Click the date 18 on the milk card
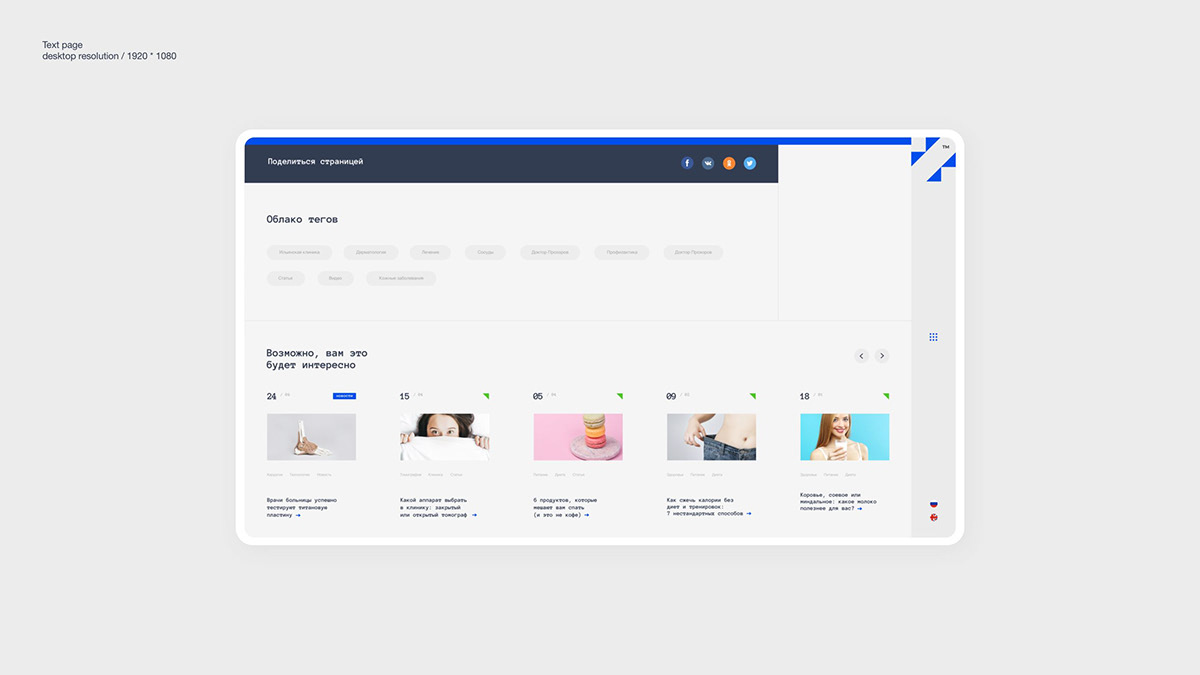This screenshot has width=1200, height=675. click(x=805, y=397)
